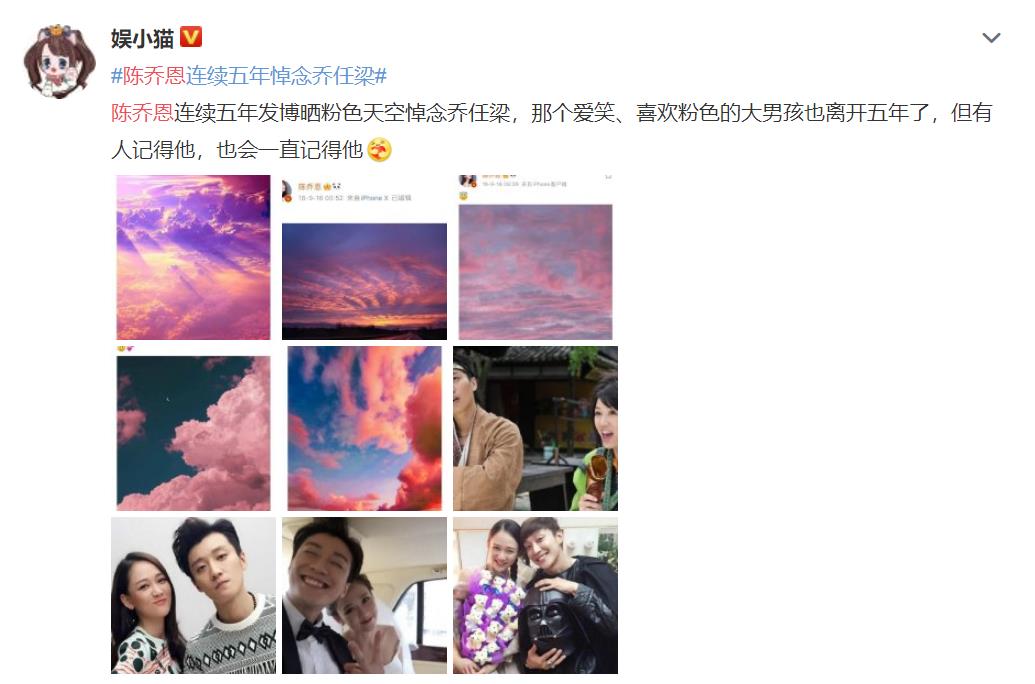Open hashtag #陈乔恩连续五年悼念乔任梁#
Image resolution: width=1035 pixels, height=684 pixels.
pos(249,76)
